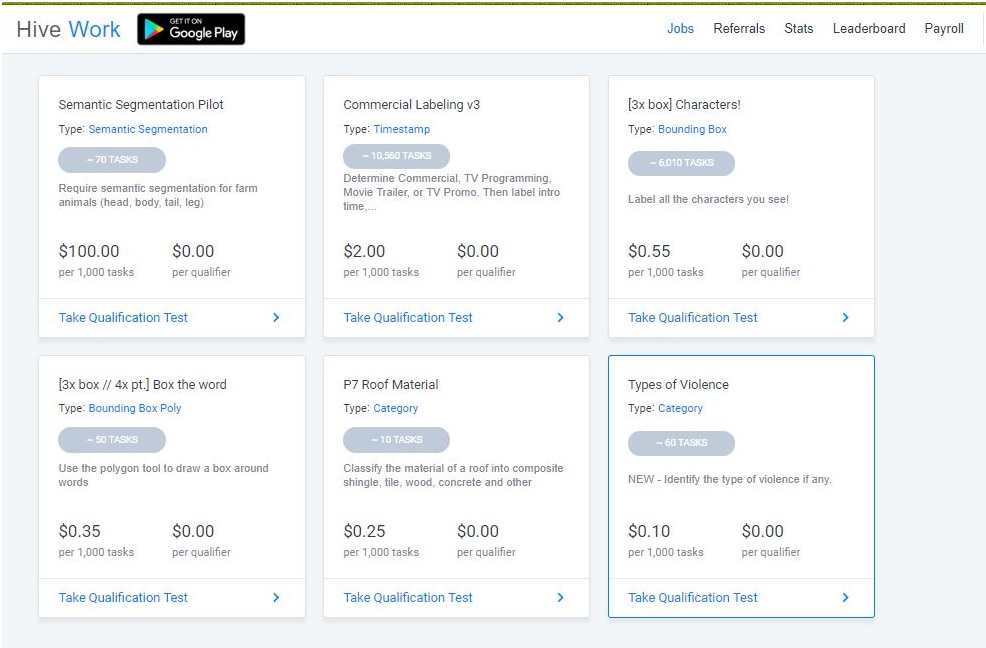Click the Semantic Segmentation type link

tap(148, 129)
